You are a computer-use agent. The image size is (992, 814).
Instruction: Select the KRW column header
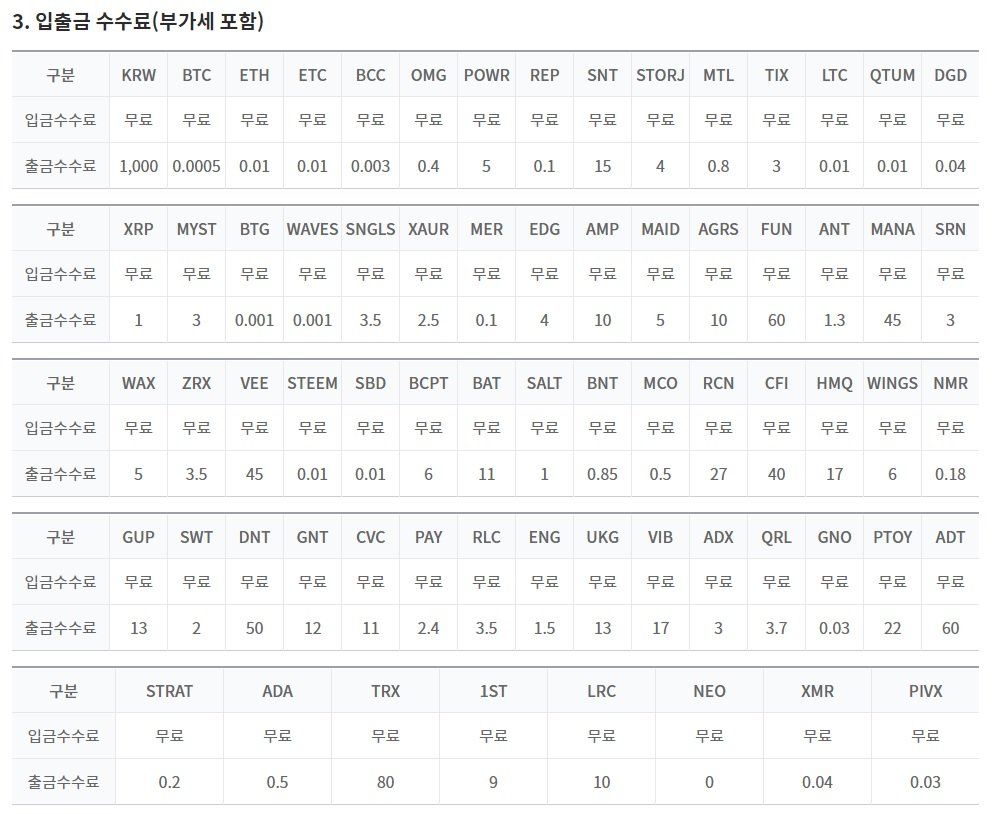[138, 75]
